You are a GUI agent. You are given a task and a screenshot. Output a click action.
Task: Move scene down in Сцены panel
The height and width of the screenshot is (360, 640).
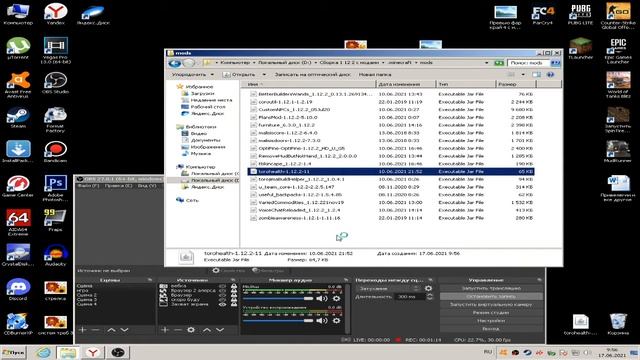coord(124,329)
